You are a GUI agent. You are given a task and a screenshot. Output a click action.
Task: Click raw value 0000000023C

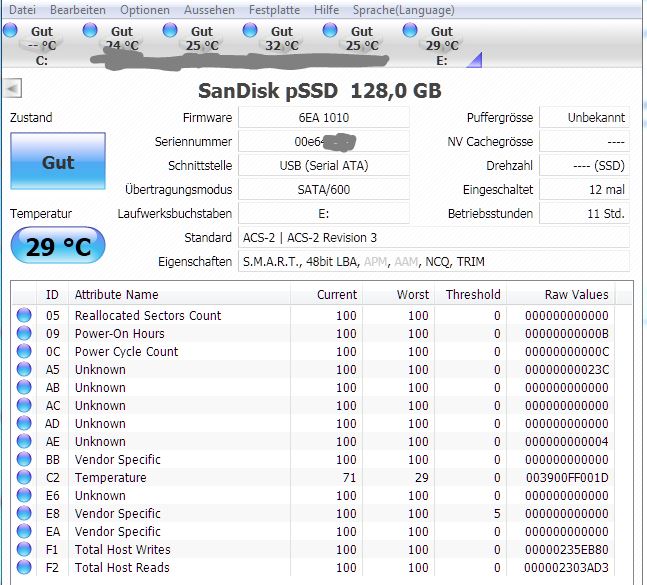[x=567, y=370]
